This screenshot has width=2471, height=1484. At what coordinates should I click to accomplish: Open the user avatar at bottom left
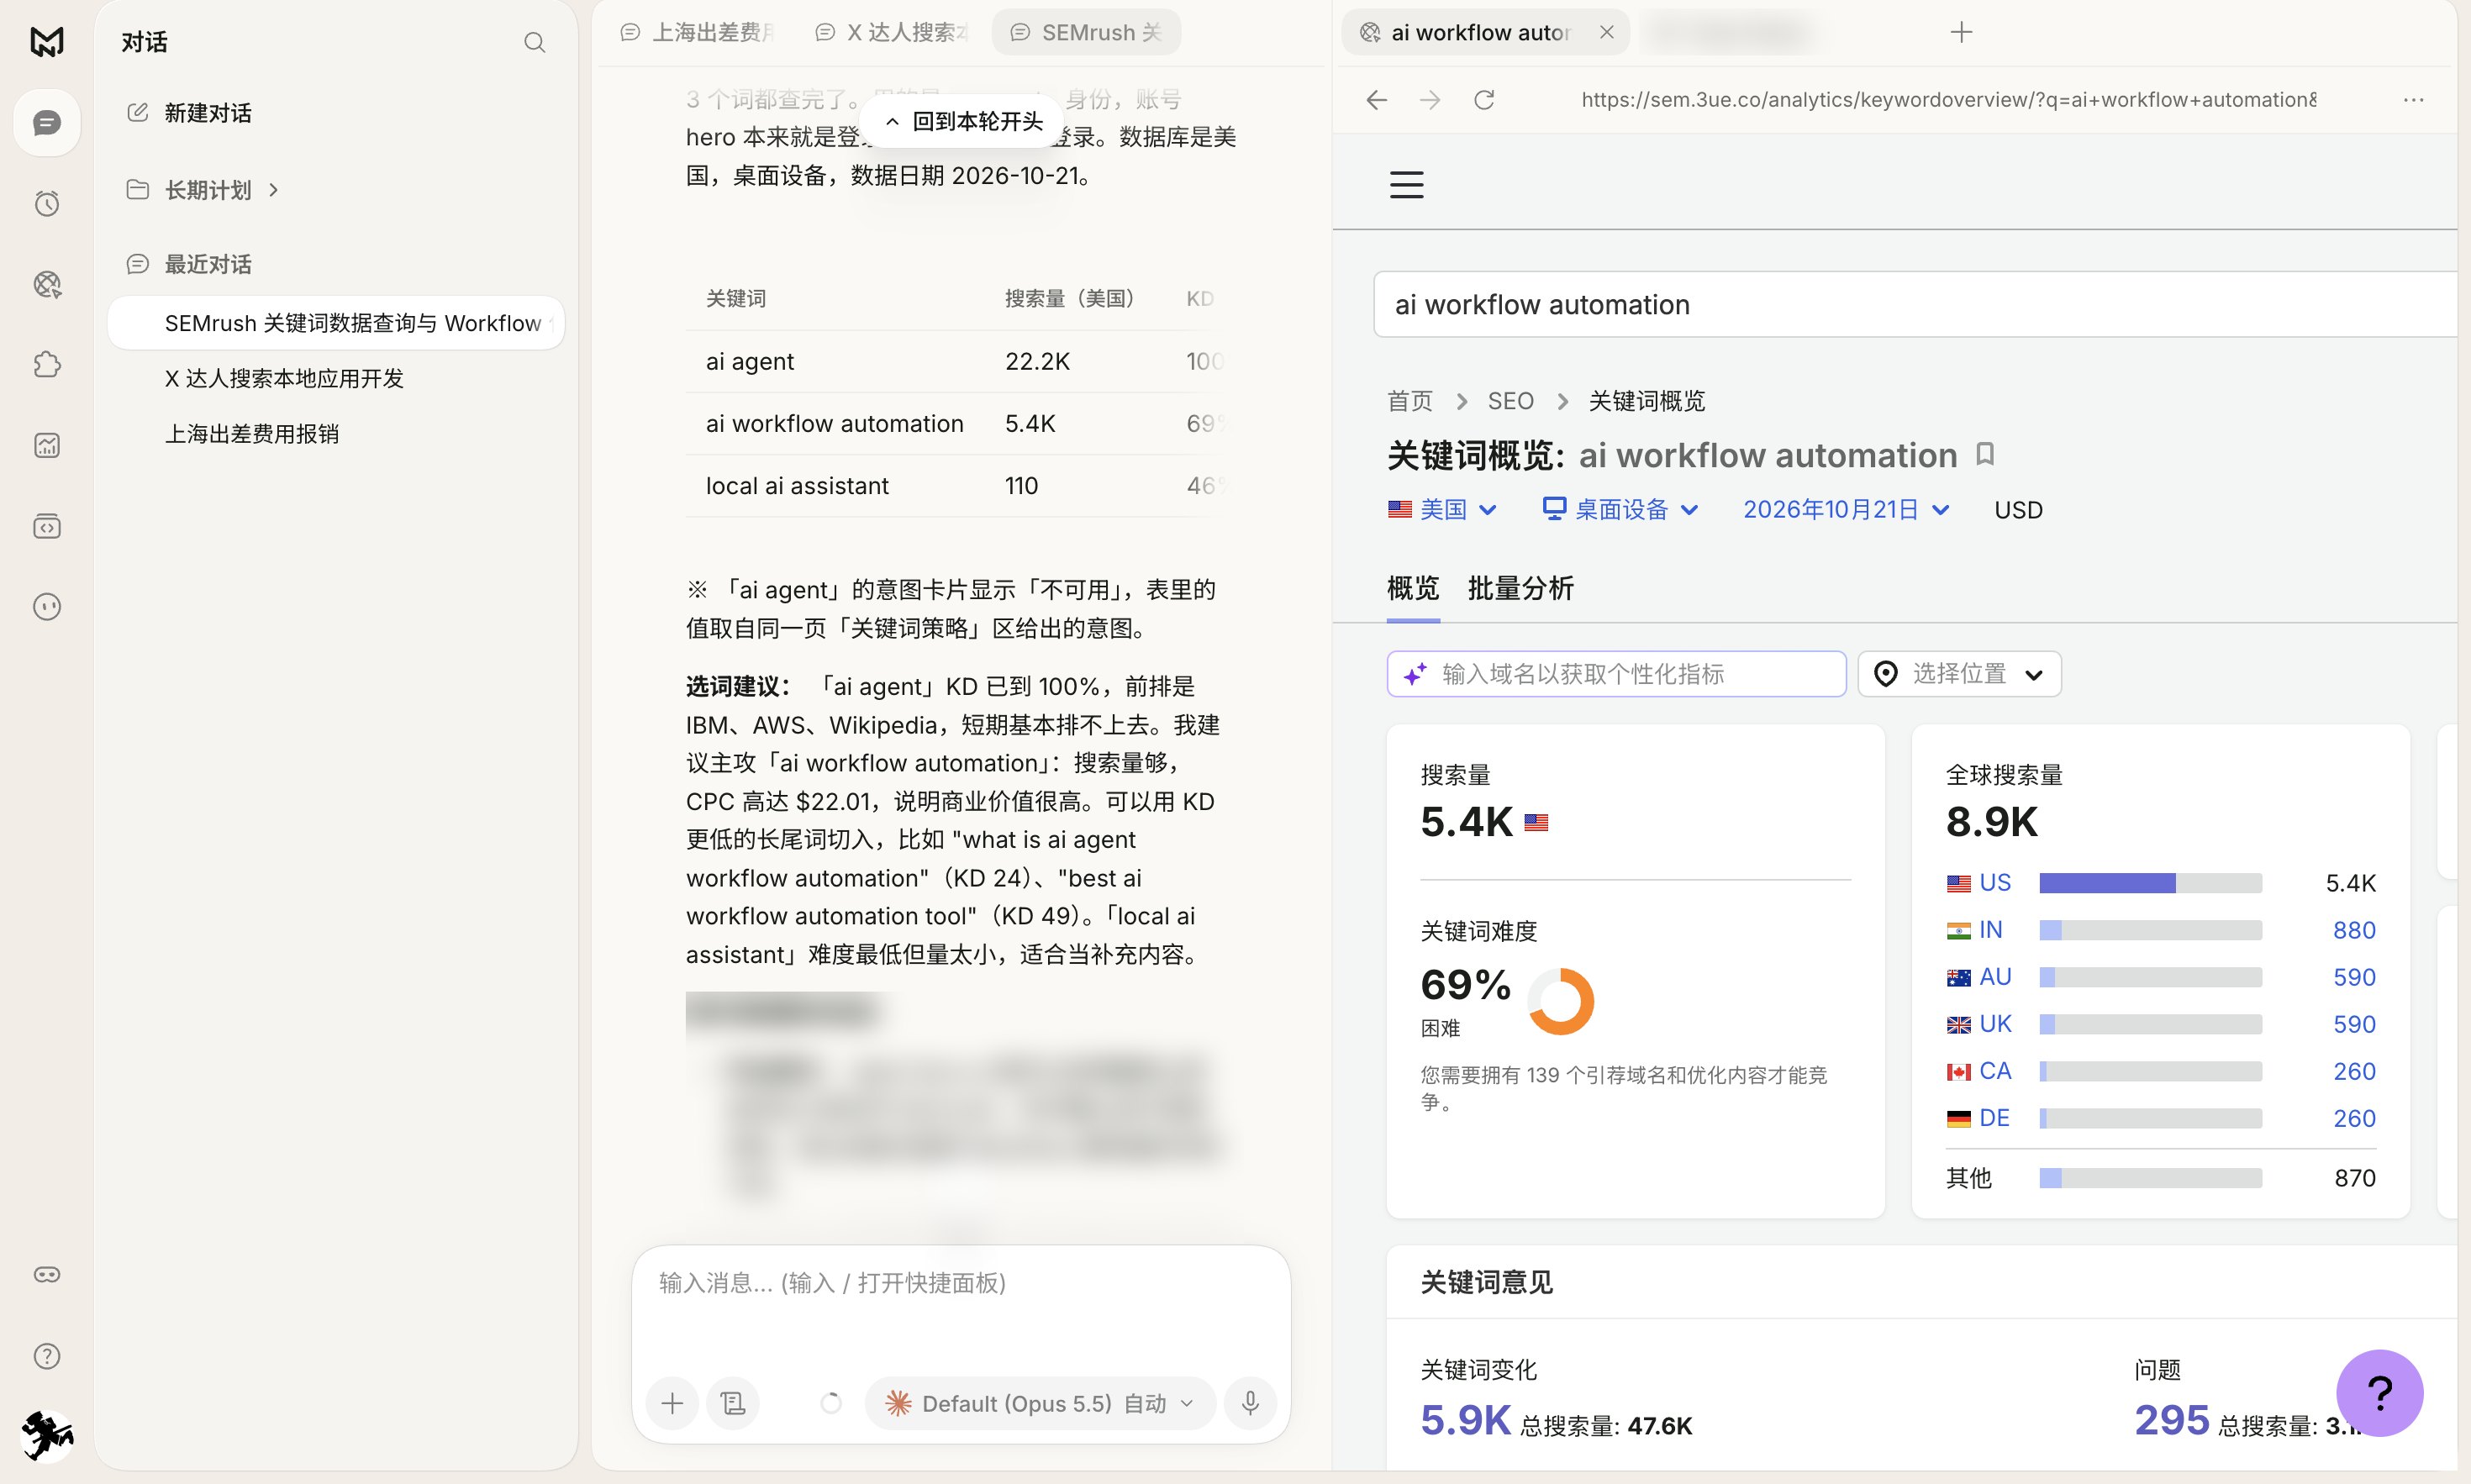[47, 1436]
